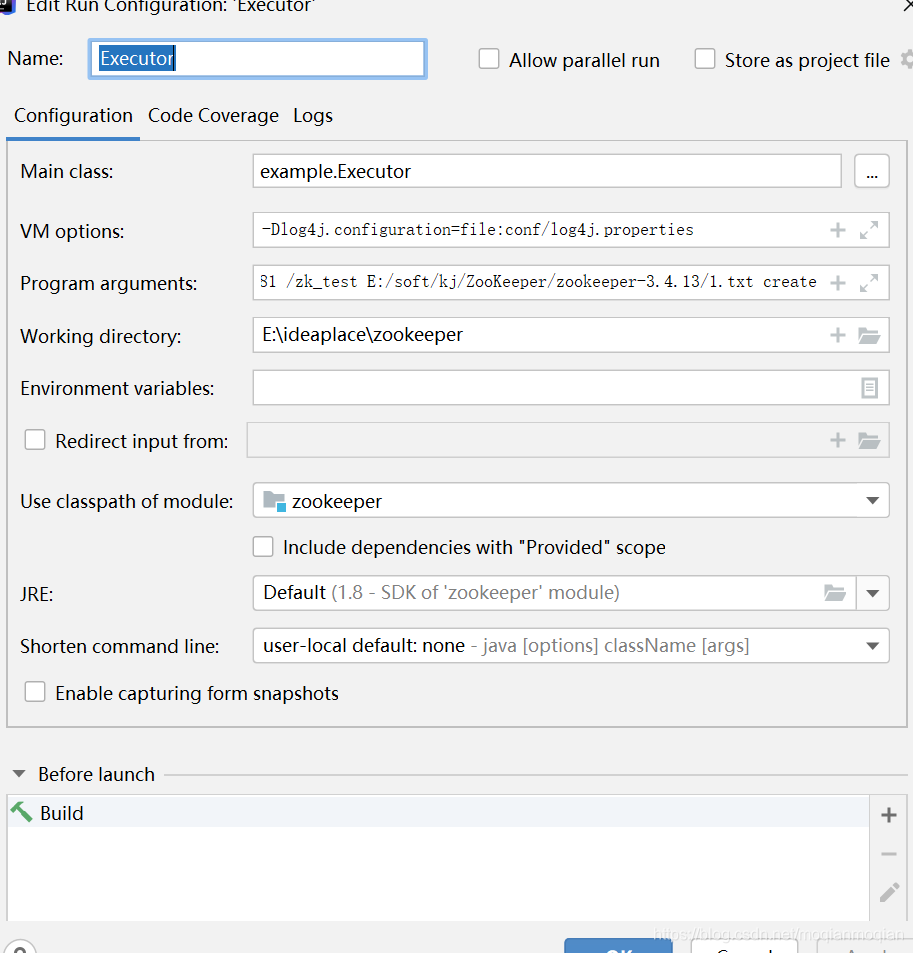Enable Redirect input from checkbox
Screen dimensions: 913x953
(35, 440)
